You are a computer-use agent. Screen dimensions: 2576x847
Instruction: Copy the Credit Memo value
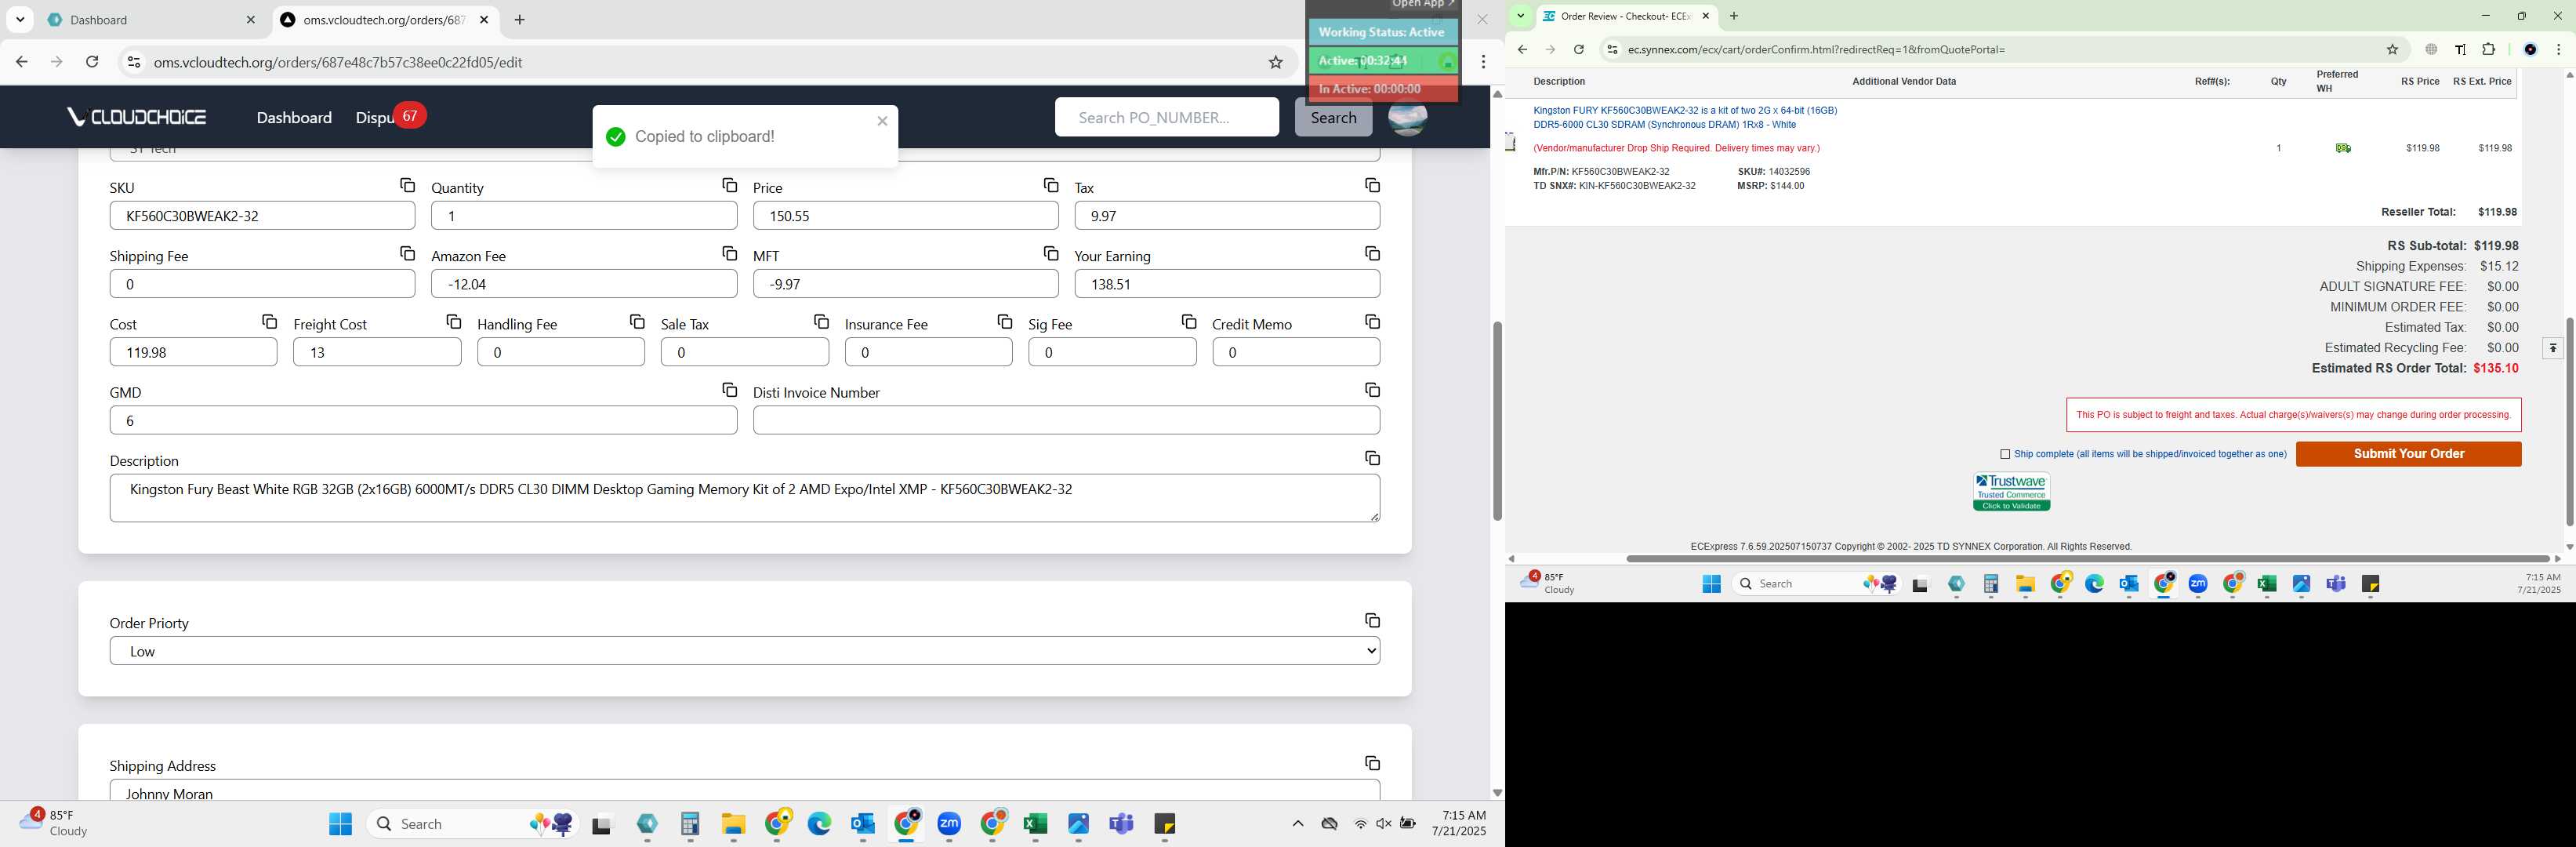[x=1372, y=322]
